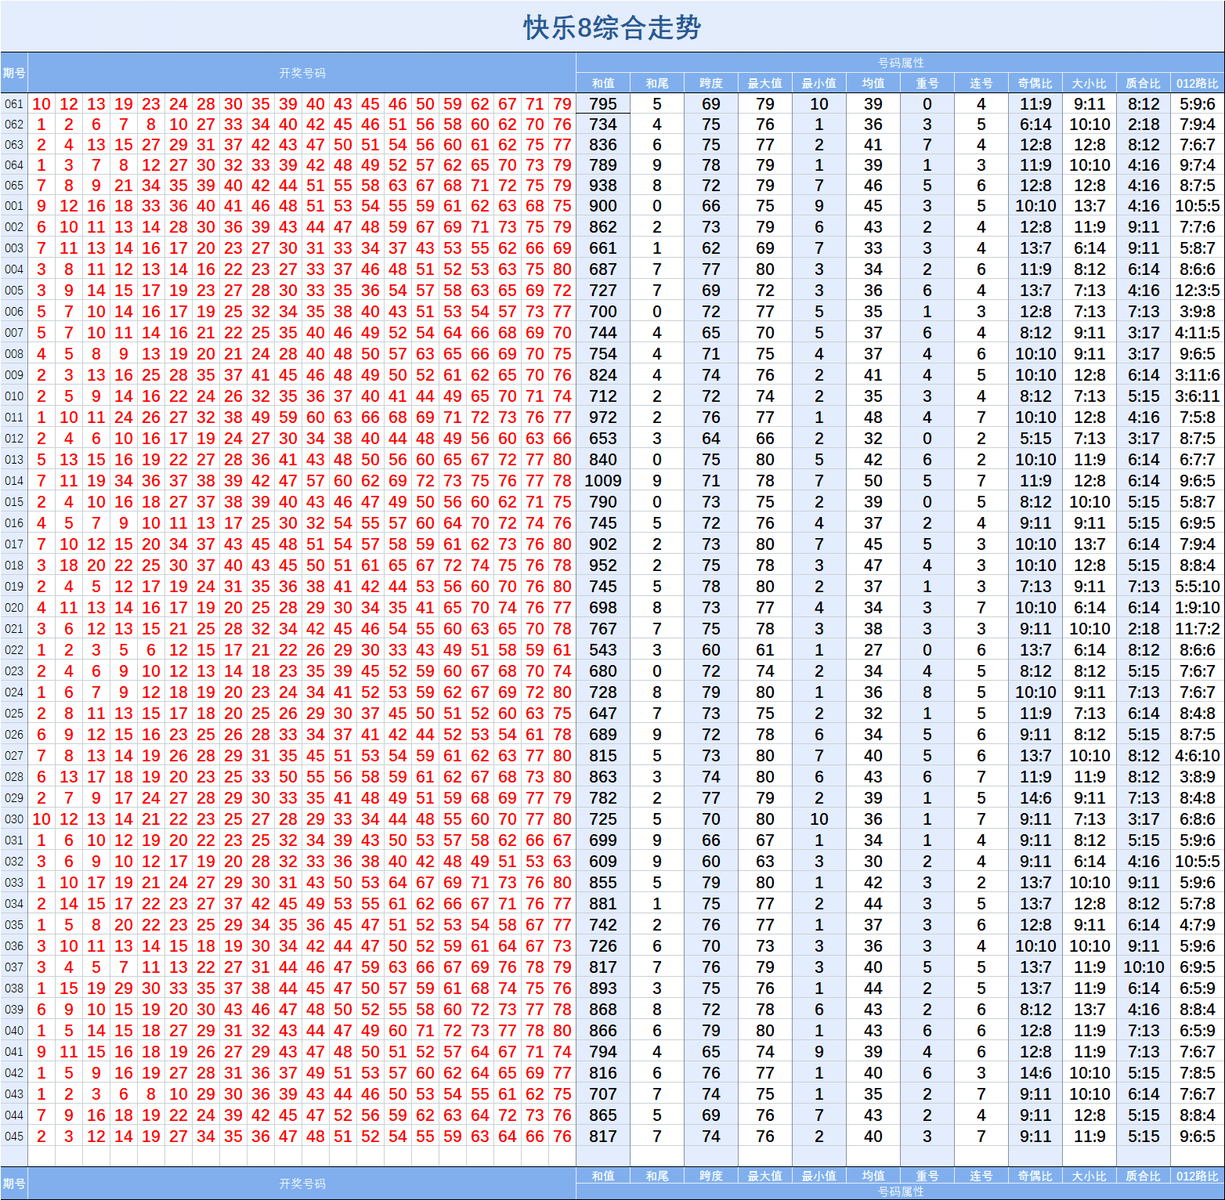Select the top 和值 column header
The width and height of the screenshot is (1225, 1200).
coord(603,83)
